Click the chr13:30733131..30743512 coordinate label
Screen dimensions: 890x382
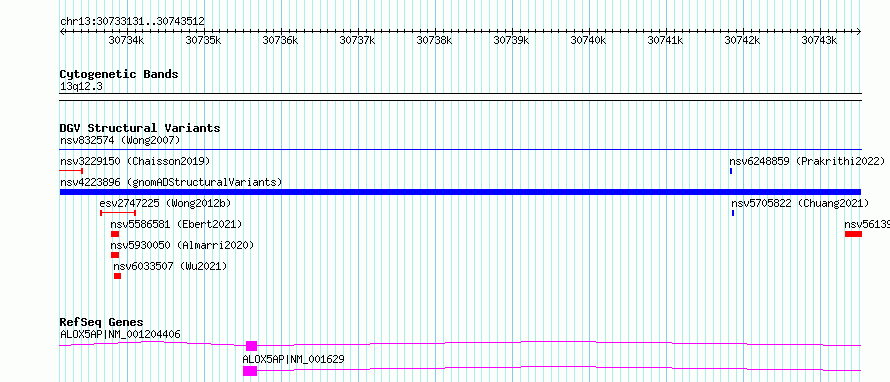pos(132,22)
